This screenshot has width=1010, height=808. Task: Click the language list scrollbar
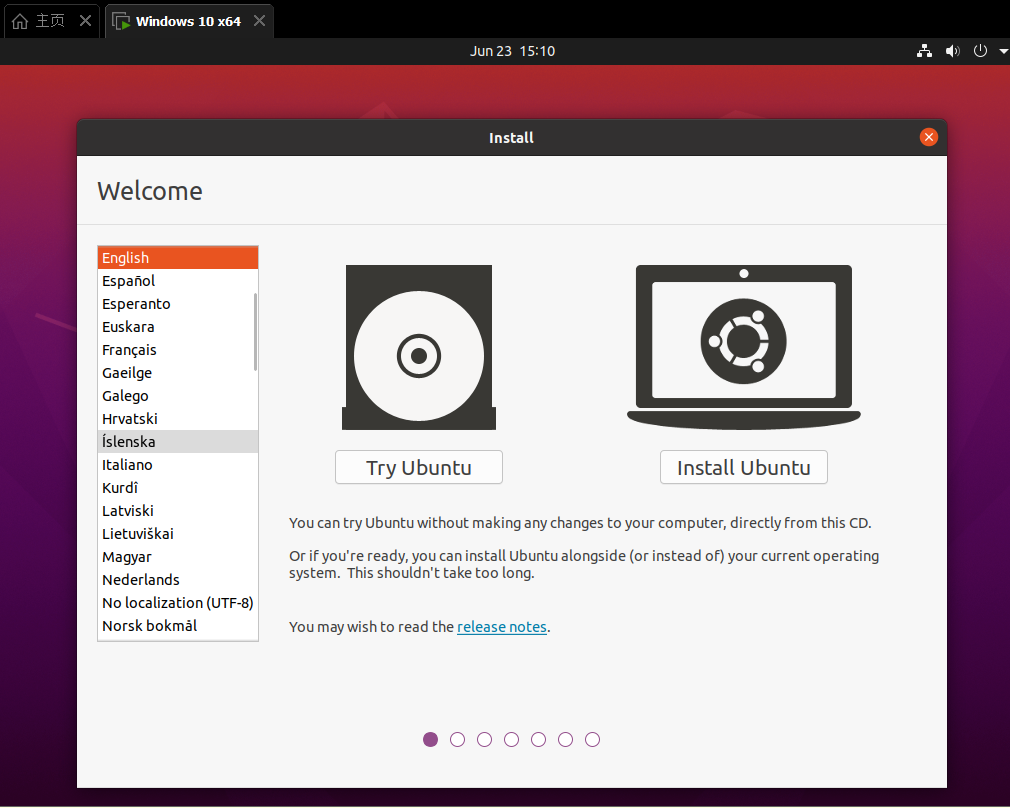pos(256,332)
